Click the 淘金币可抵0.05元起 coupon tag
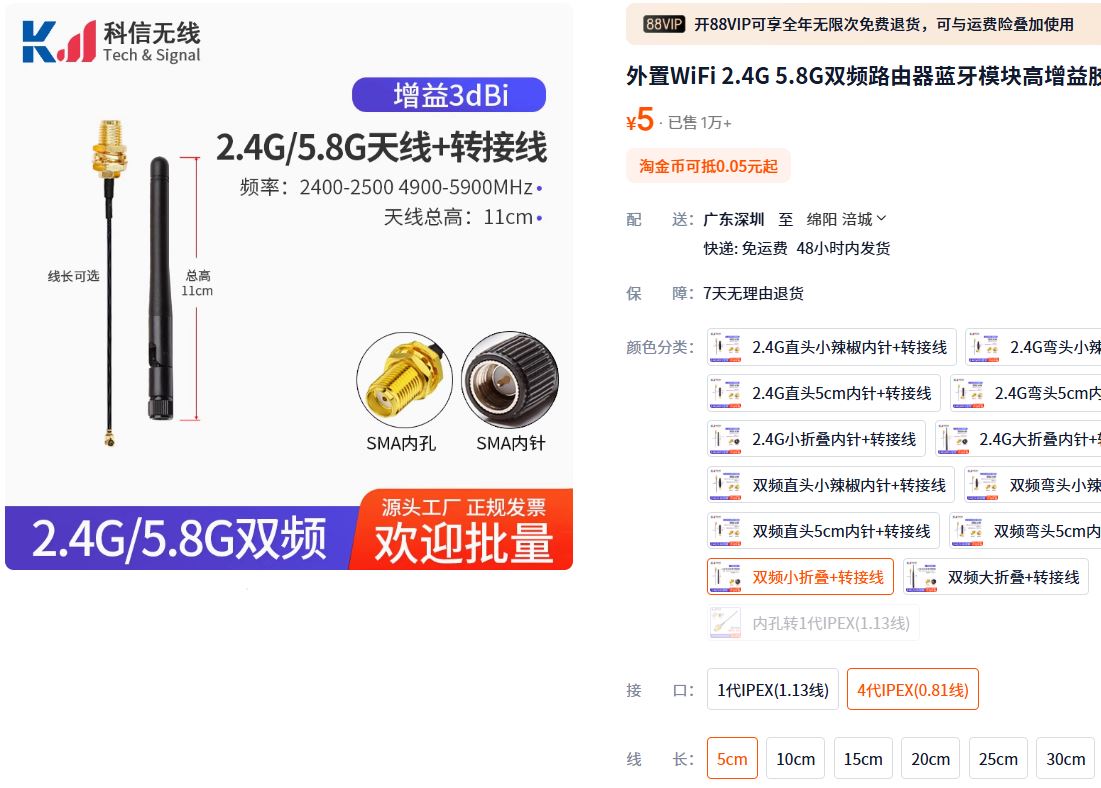The height and width of the screenshot is (788, 1101). point(708,166)
